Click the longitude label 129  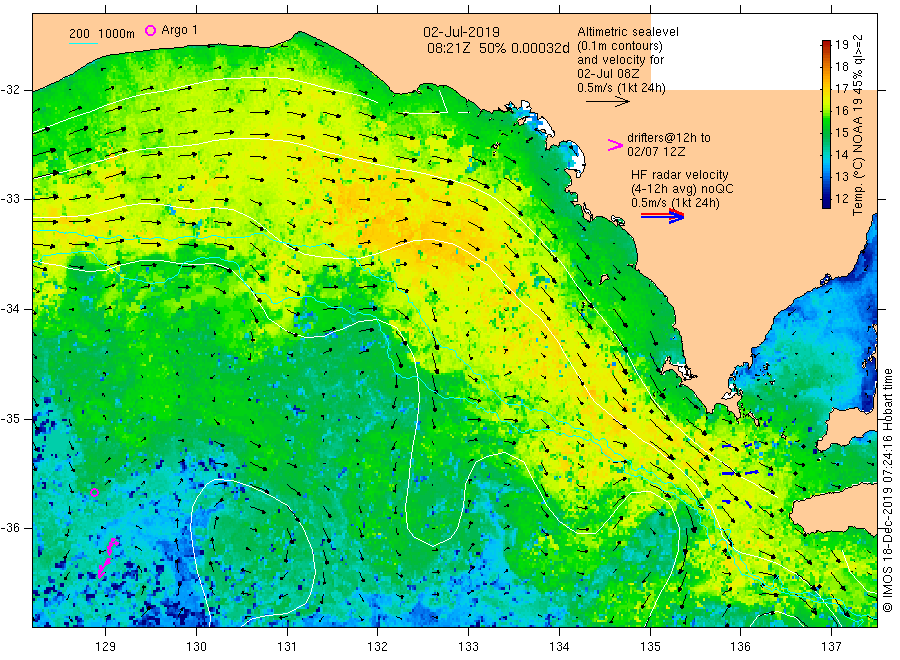pos(106,647)
